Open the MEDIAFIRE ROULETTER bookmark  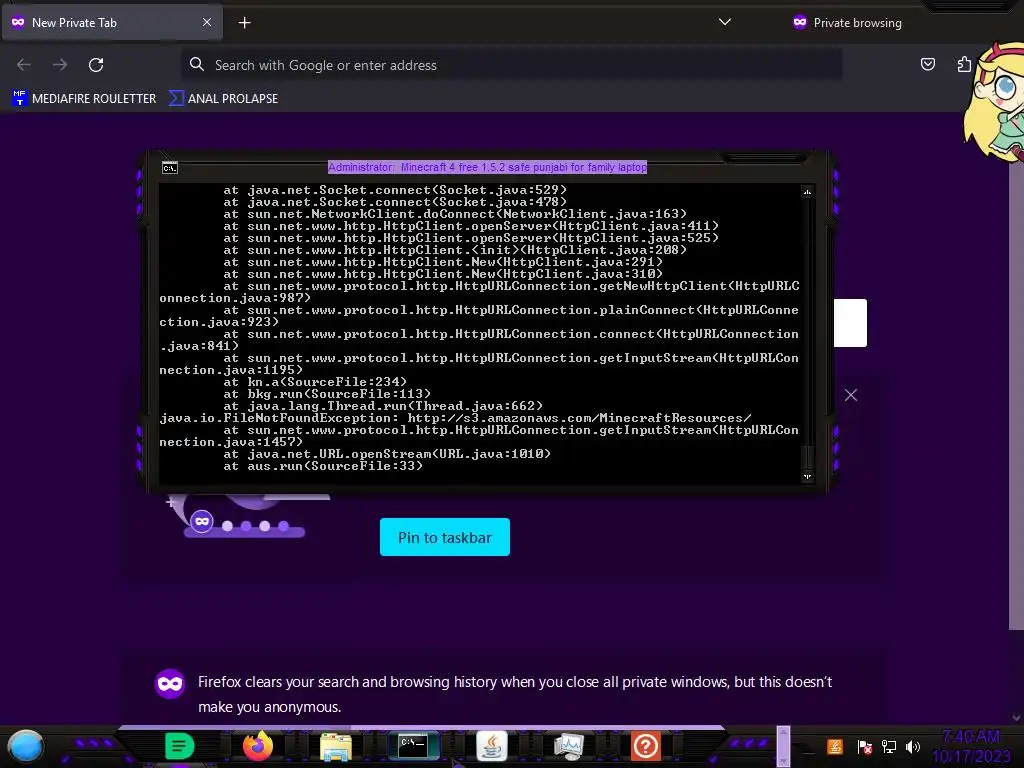[x=84, y=99]
